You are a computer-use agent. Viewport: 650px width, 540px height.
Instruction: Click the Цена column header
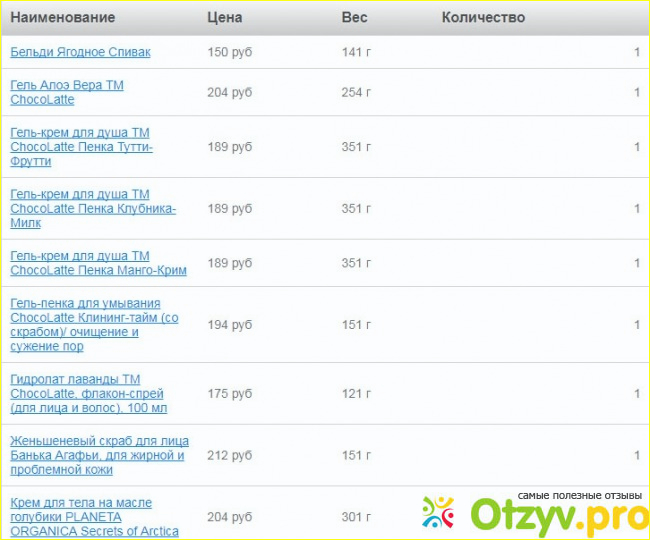pos(224,17)
